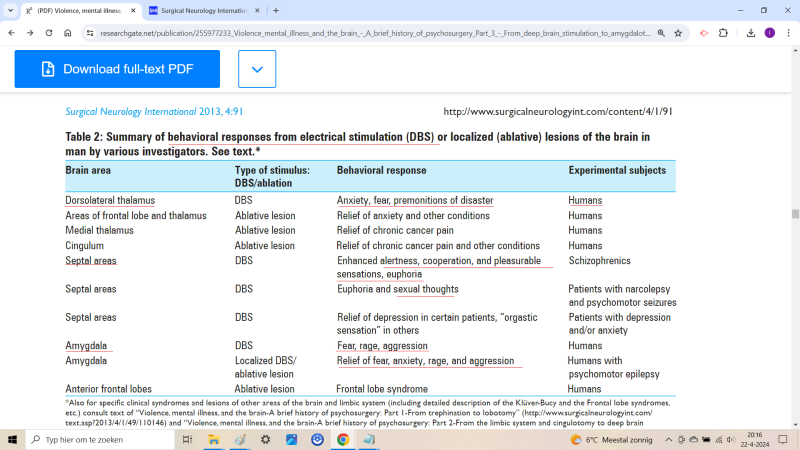Screen dimensions: 800x450
Task: Open the notification center icon
Action: click(783, 439)
